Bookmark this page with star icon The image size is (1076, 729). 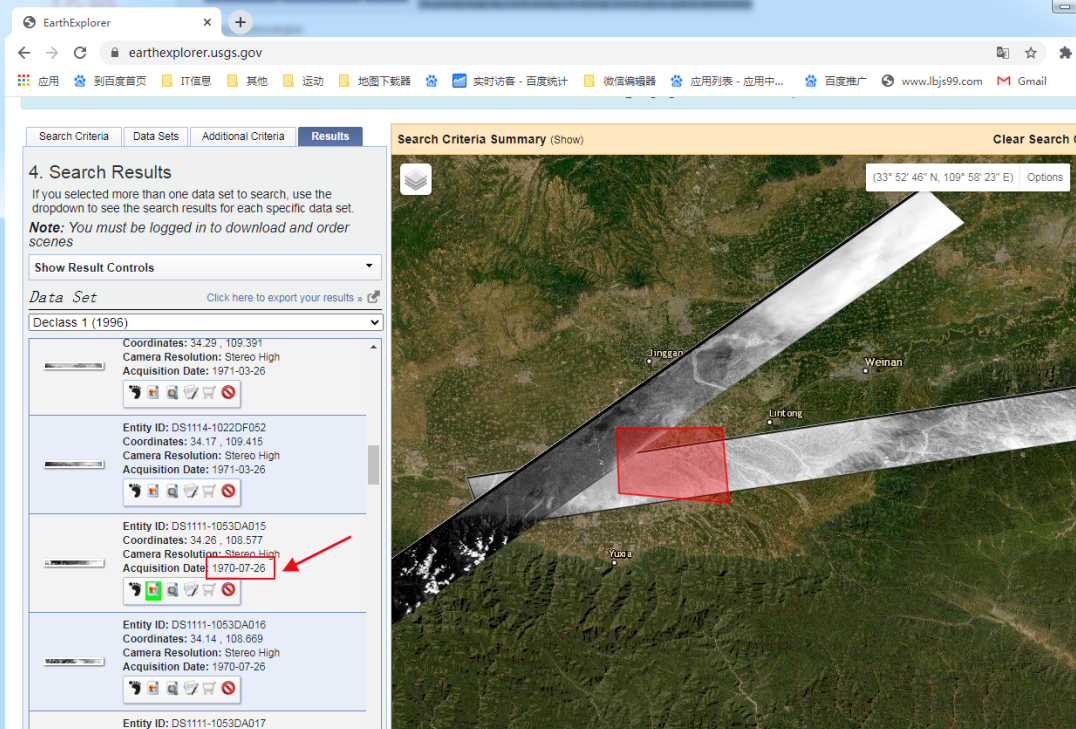(1030, 52)
